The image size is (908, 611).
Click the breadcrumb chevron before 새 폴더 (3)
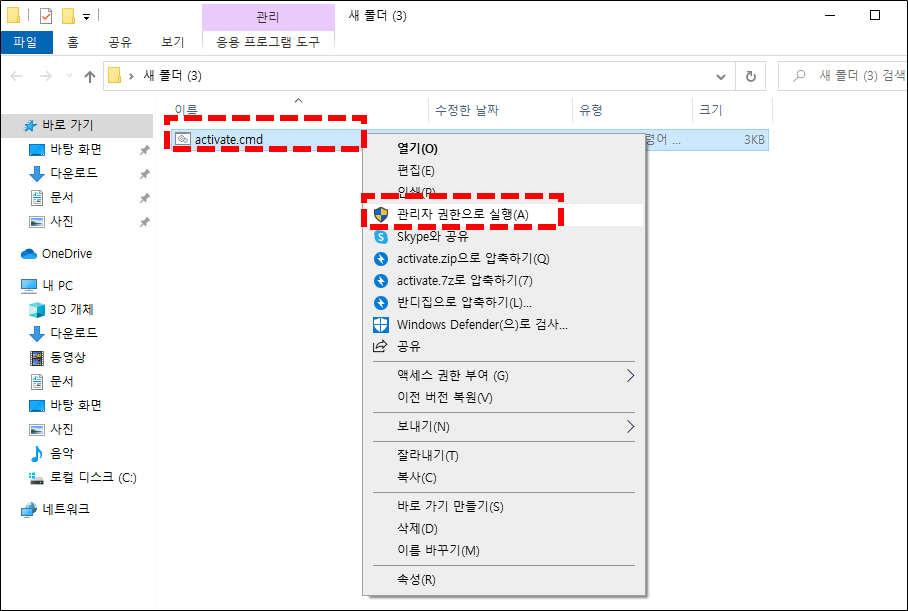coord(131,76)
